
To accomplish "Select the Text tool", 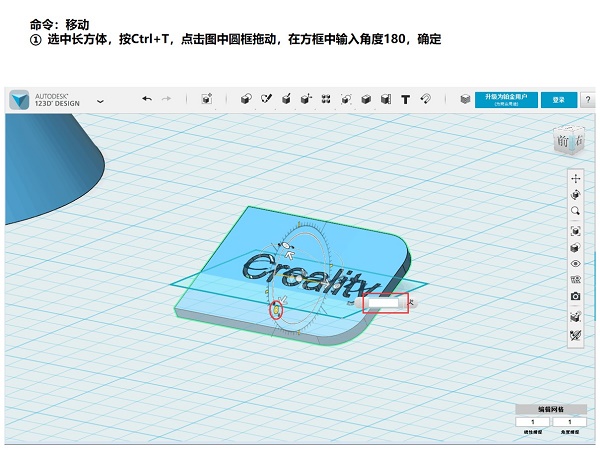I will pyautogui.click(x=406, y=99).
